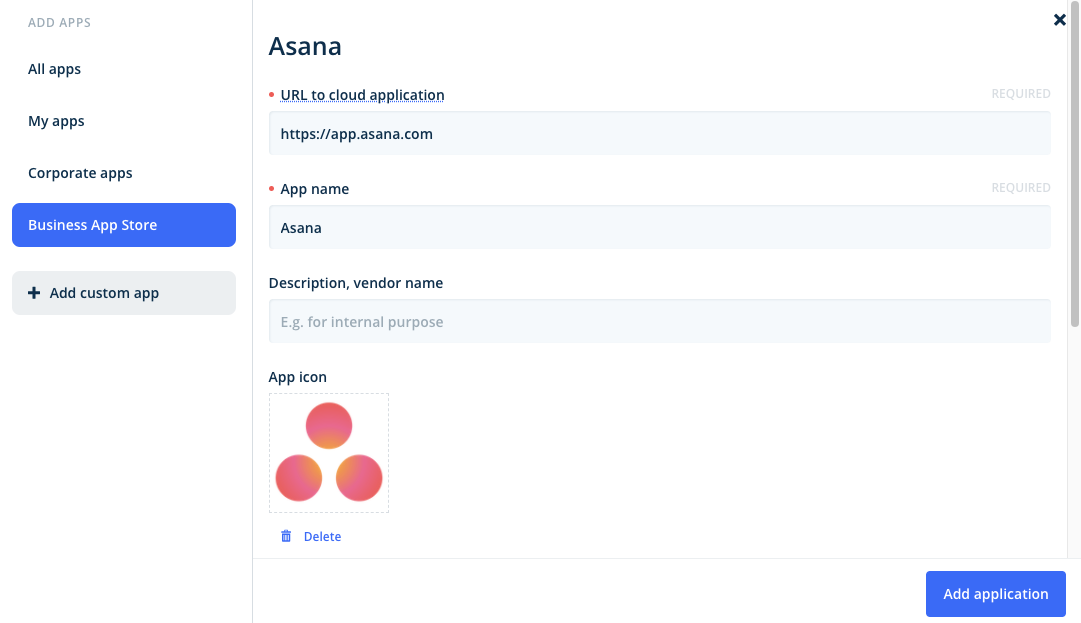The width and height of the screenshot is (1081, 623).
Task: Click the Asana dialog heading
Action: pos(305,46)
